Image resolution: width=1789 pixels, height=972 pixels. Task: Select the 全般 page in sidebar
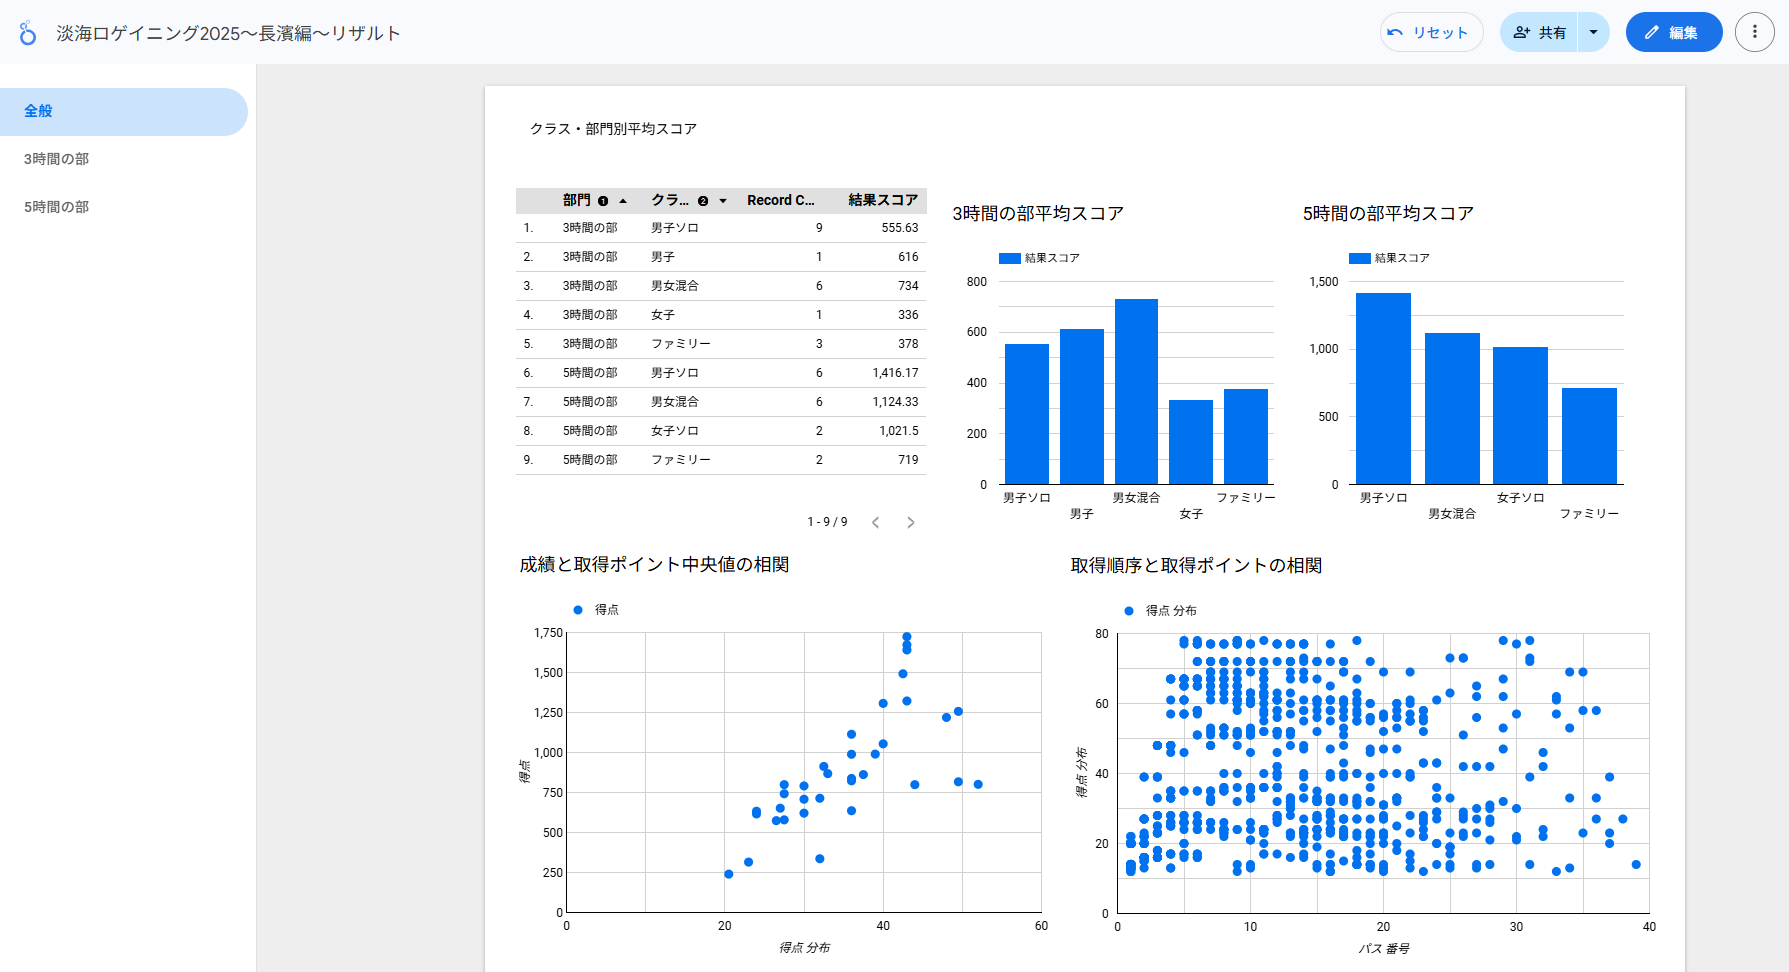coord(39,111)
